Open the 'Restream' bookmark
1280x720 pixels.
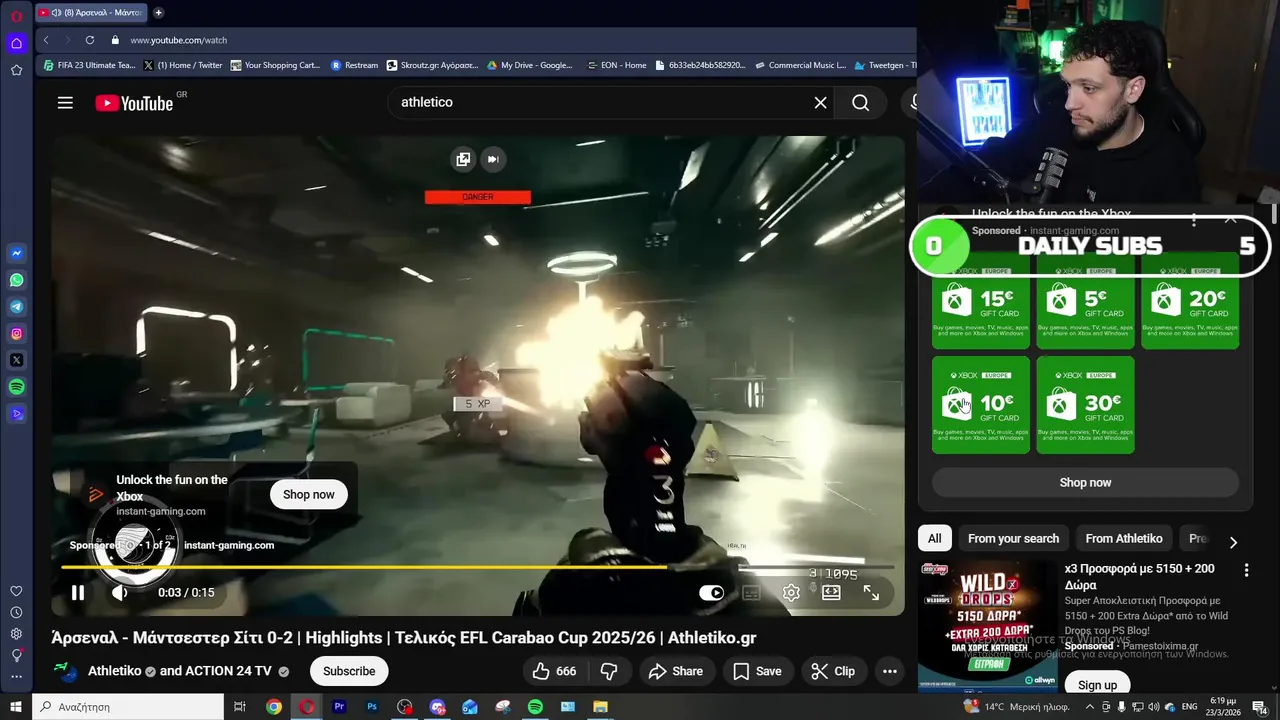pyautogui.click(x=354, y=65)
